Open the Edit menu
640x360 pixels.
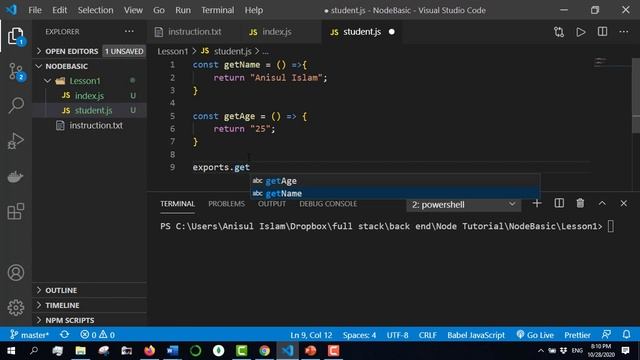pos(60,10)
